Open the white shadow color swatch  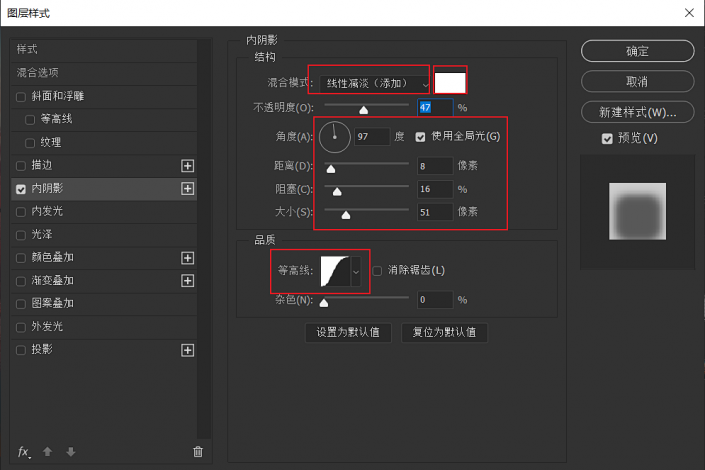tap(451, 81)
